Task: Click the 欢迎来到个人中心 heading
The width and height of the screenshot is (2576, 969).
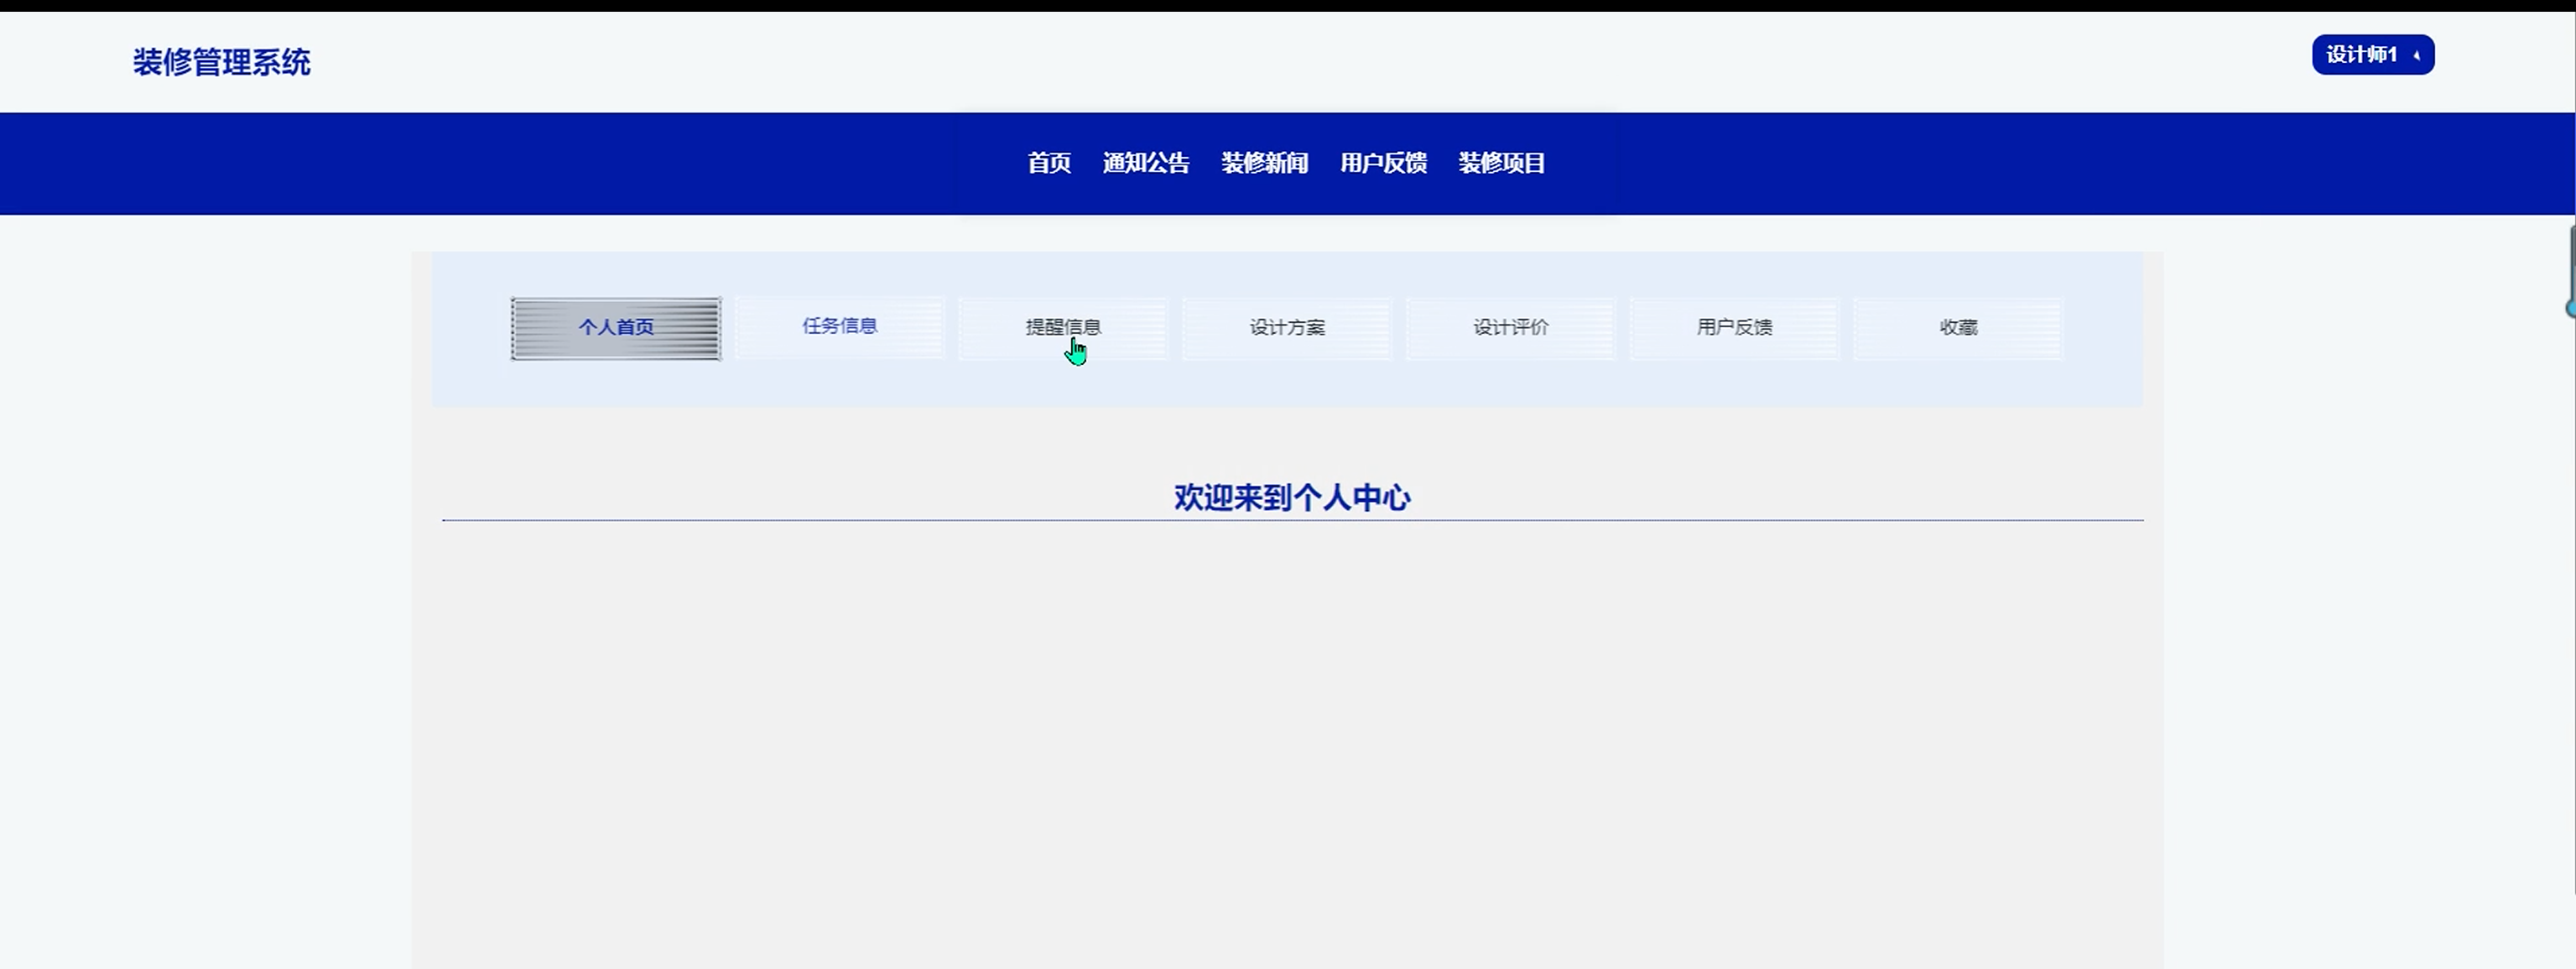Action: 1291,497
